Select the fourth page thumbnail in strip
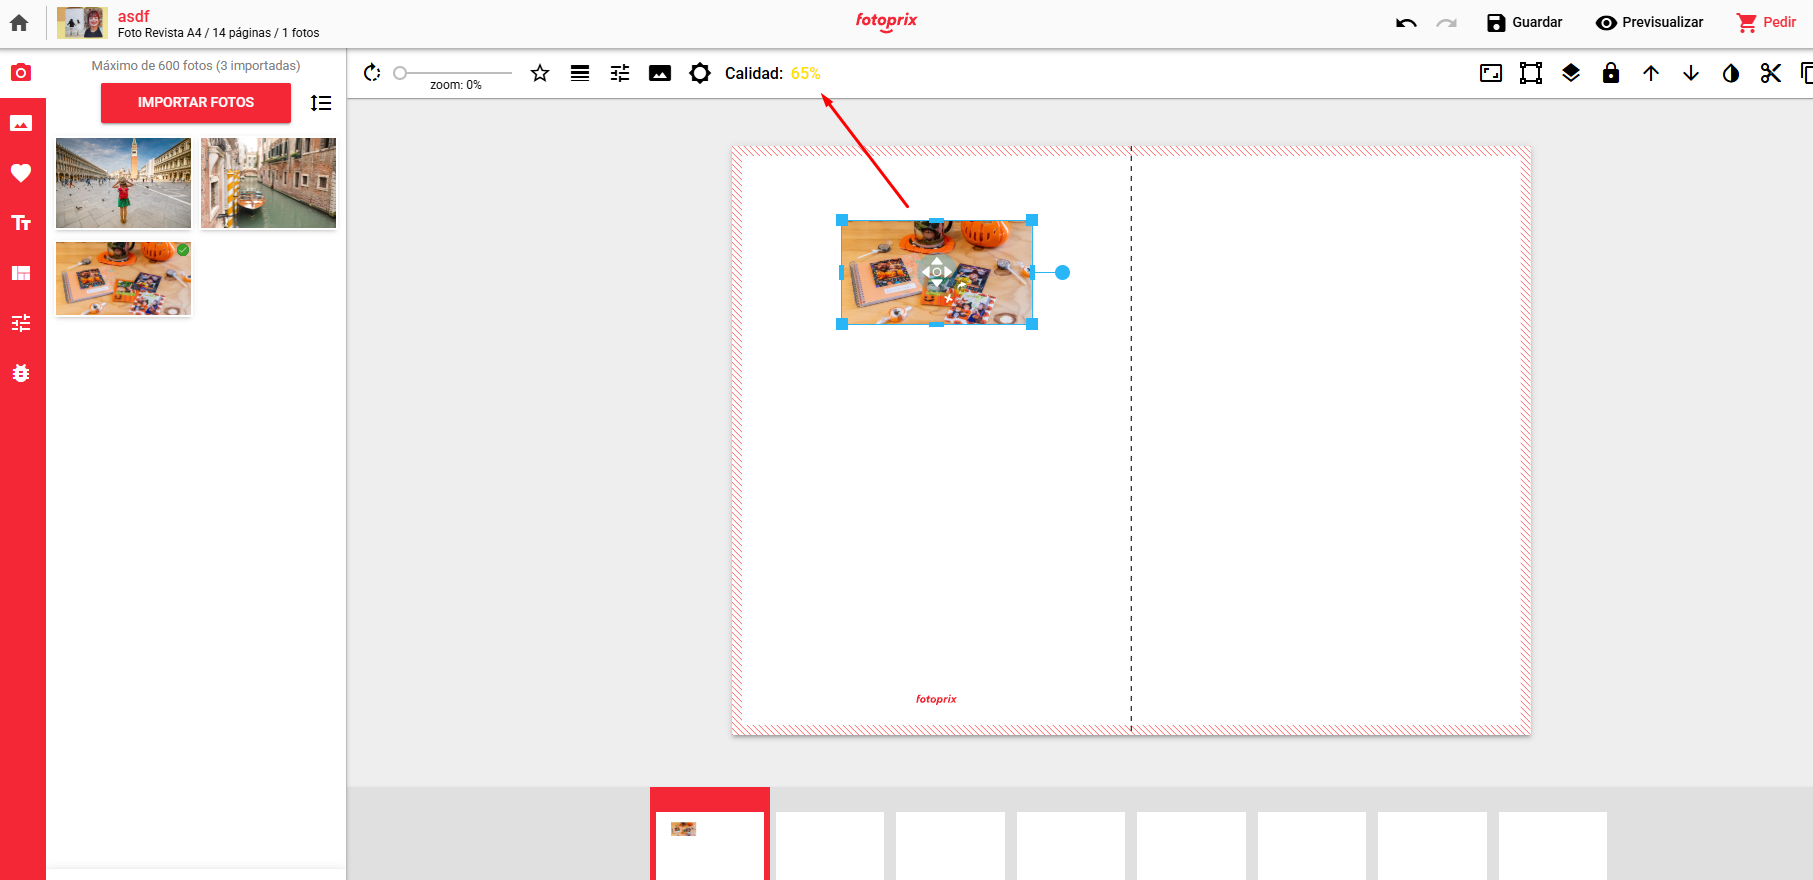This screenshot has width=1813, height=880. tap(1071, 845)
